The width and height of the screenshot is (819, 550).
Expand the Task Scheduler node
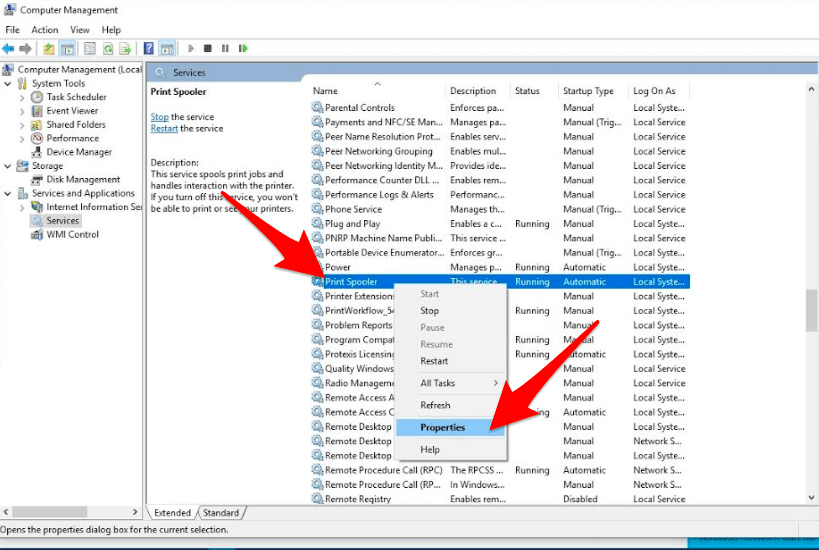pos(22,97)
